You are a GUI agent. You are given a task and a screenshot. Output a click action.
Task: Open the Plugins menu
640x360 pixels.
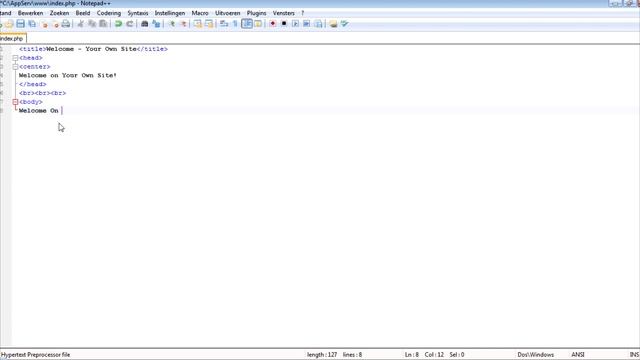point(256,13)
